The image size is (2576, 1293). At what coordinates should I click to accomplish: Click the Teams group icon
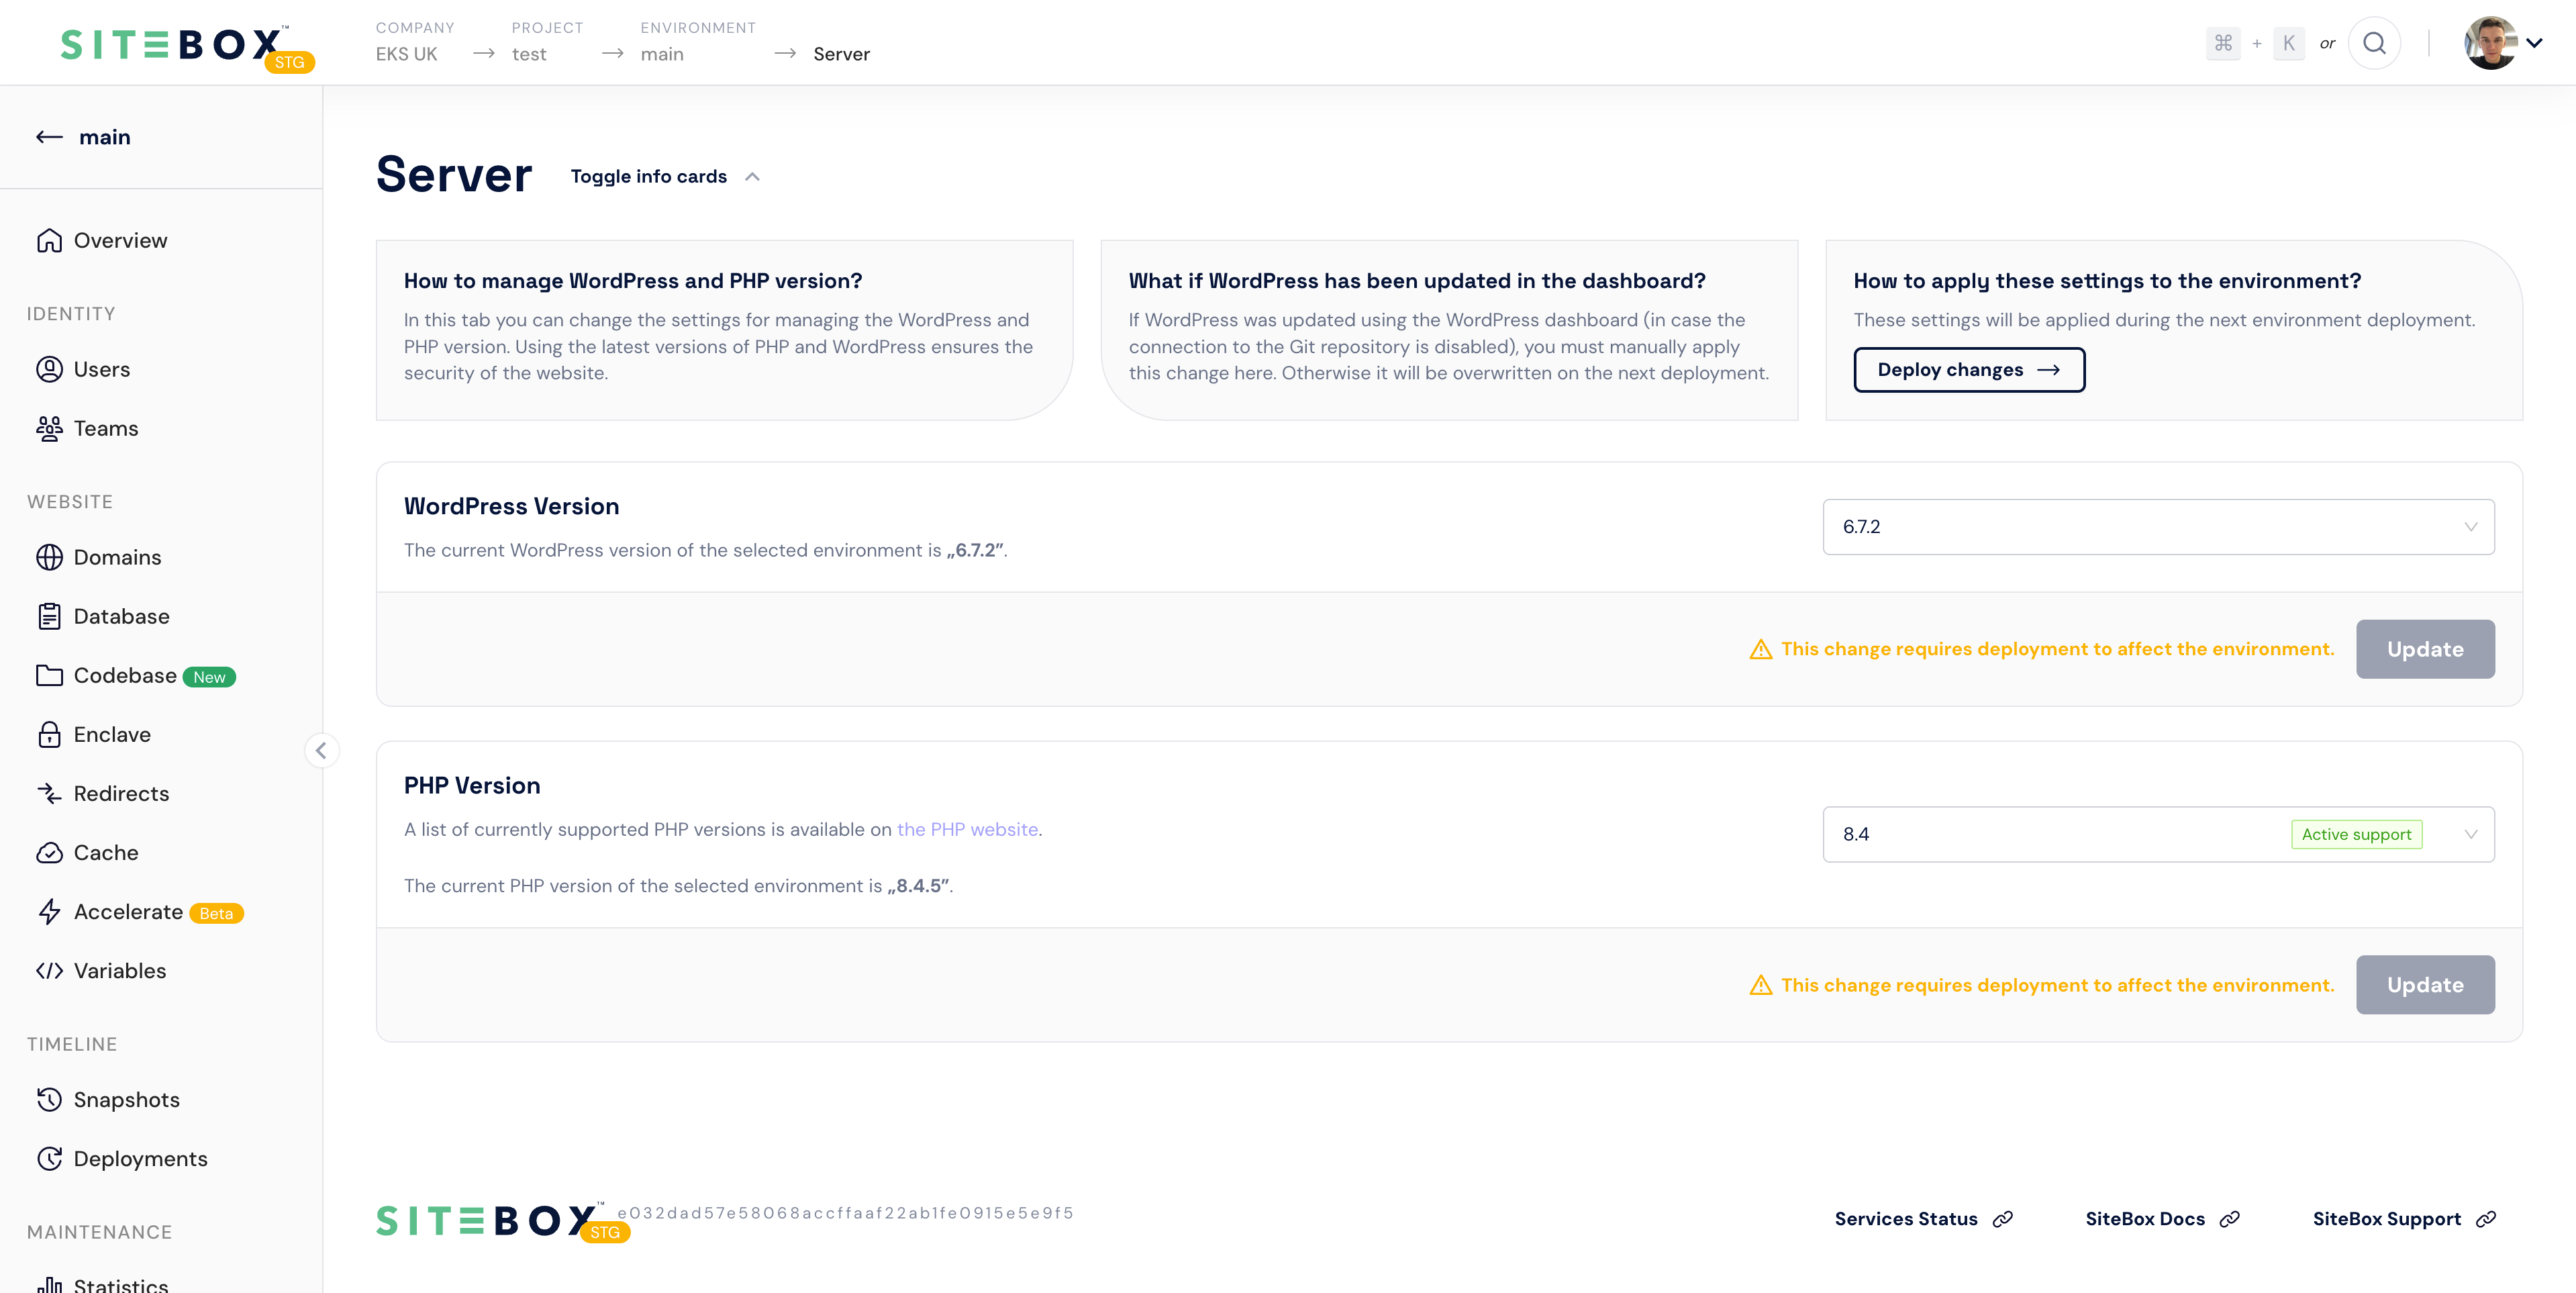[x=49, y=429]
